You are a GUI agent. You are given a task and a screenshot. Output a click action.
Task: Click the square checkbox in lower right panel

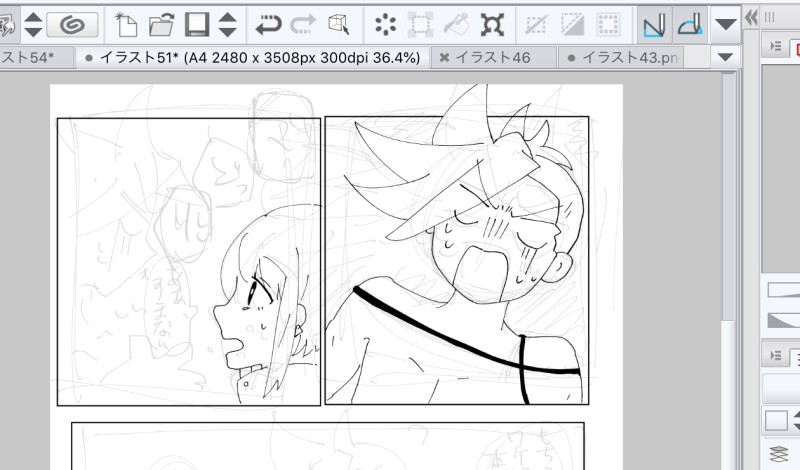click(x=776, y=421)
